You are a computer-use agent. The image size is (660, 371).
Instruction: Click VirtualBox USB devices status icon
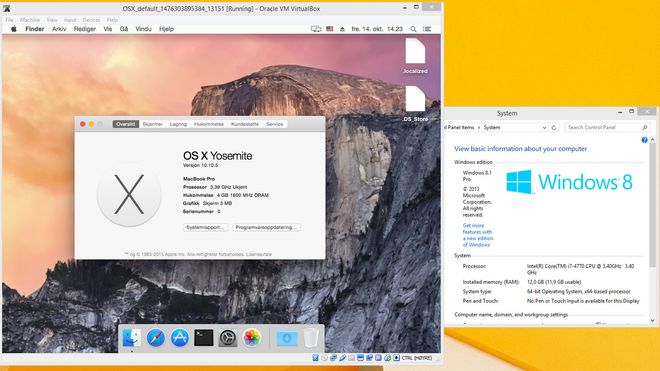[x=342, y=358]
